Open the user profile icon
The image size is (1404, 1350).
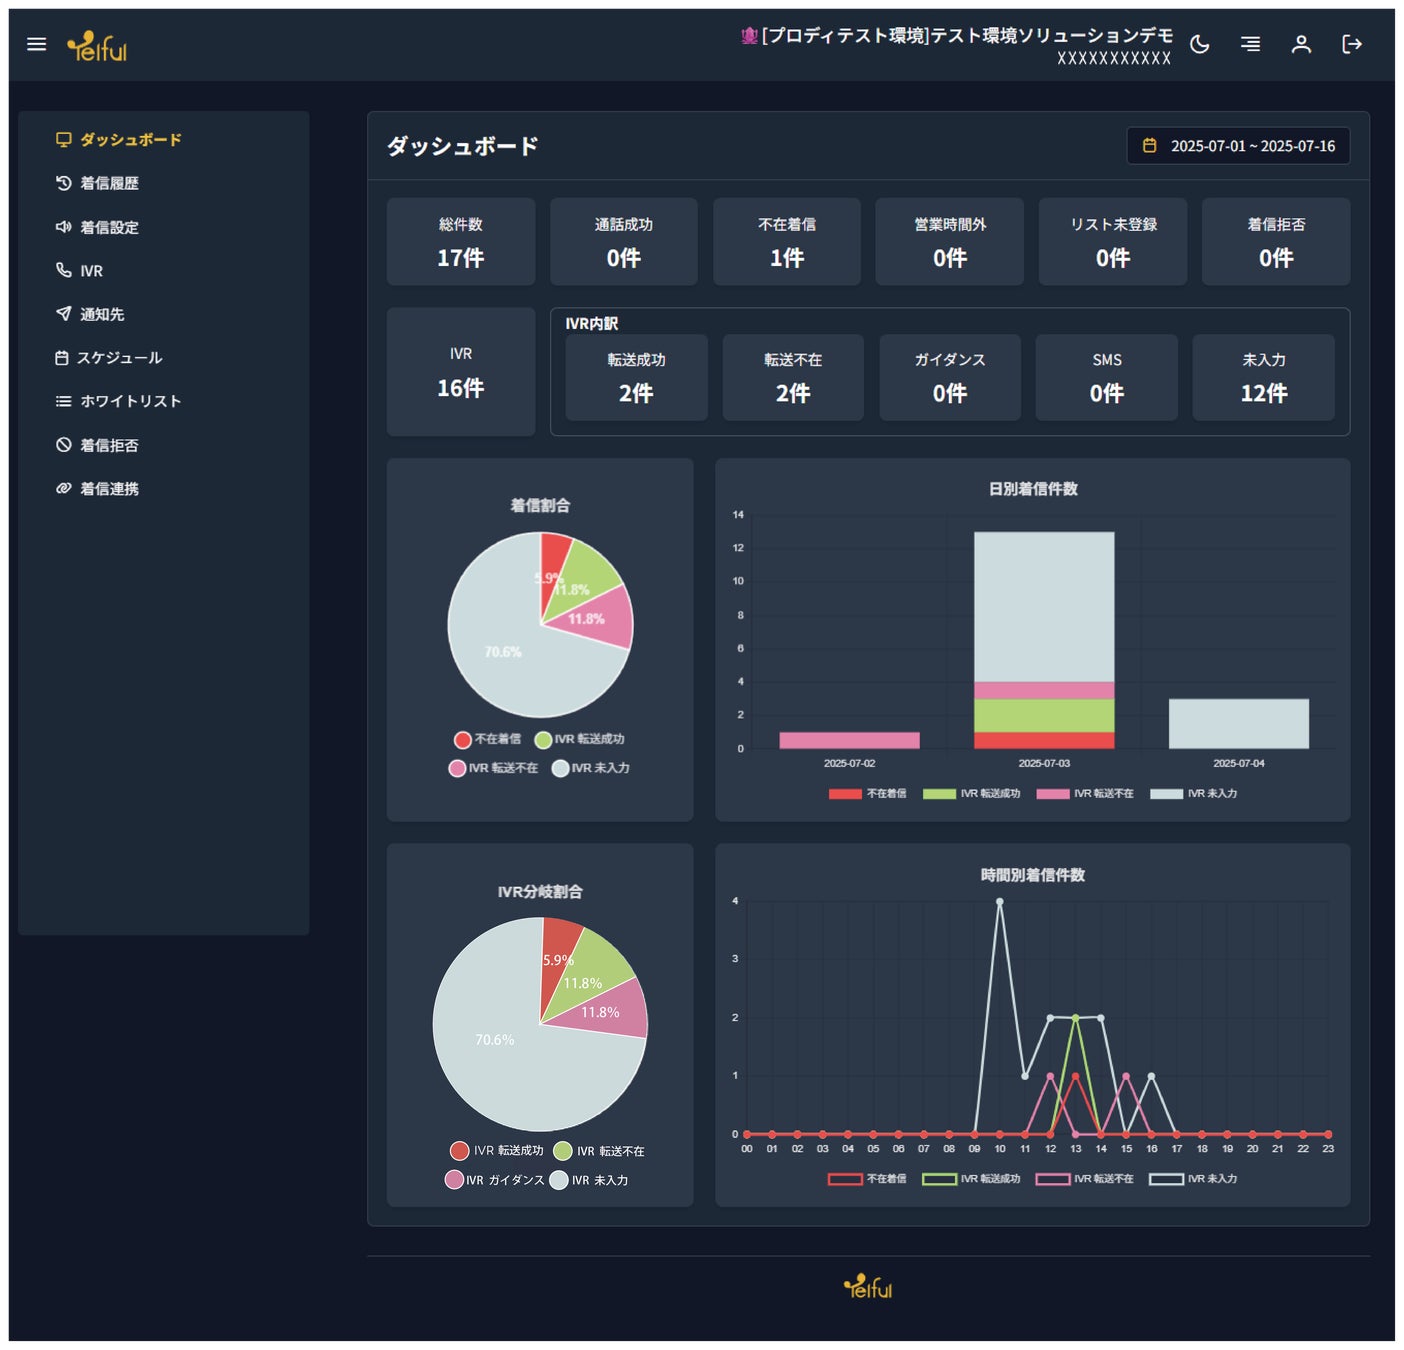(1301, 44)
